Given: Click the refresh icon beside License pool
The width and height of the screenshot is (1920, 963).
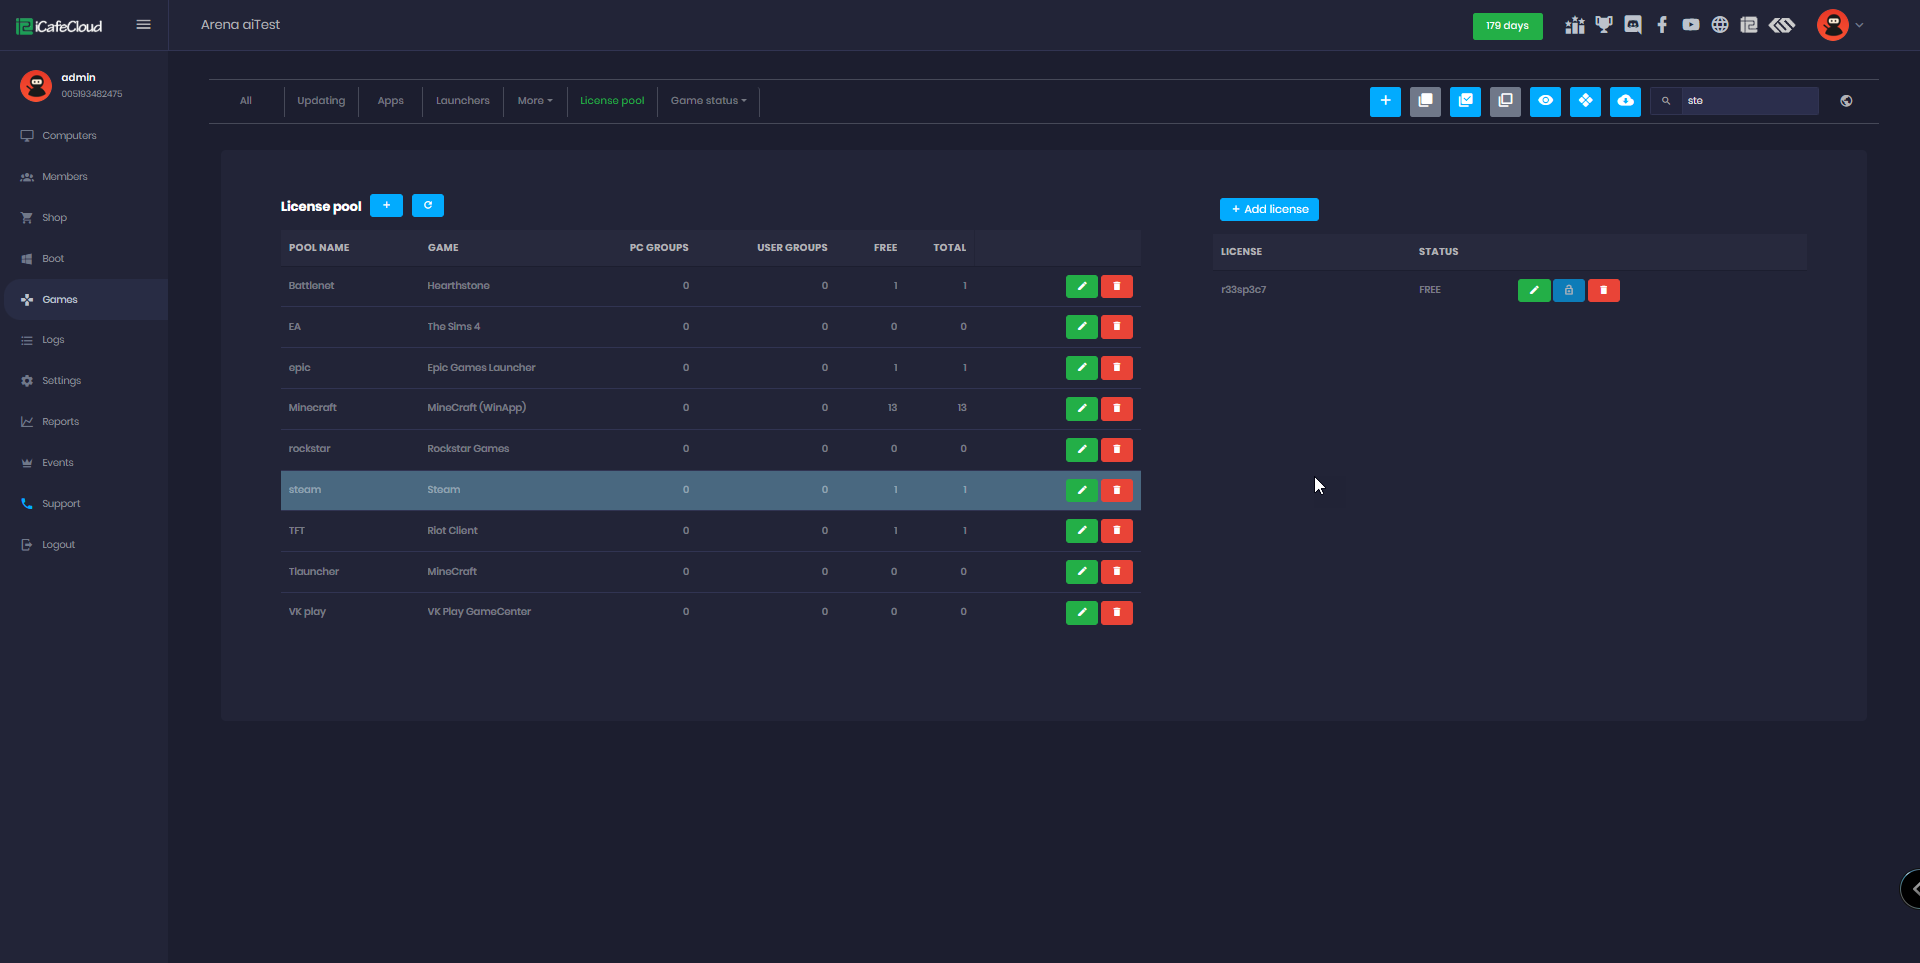Looking at the screenshot, I should (x=428, y=206).
